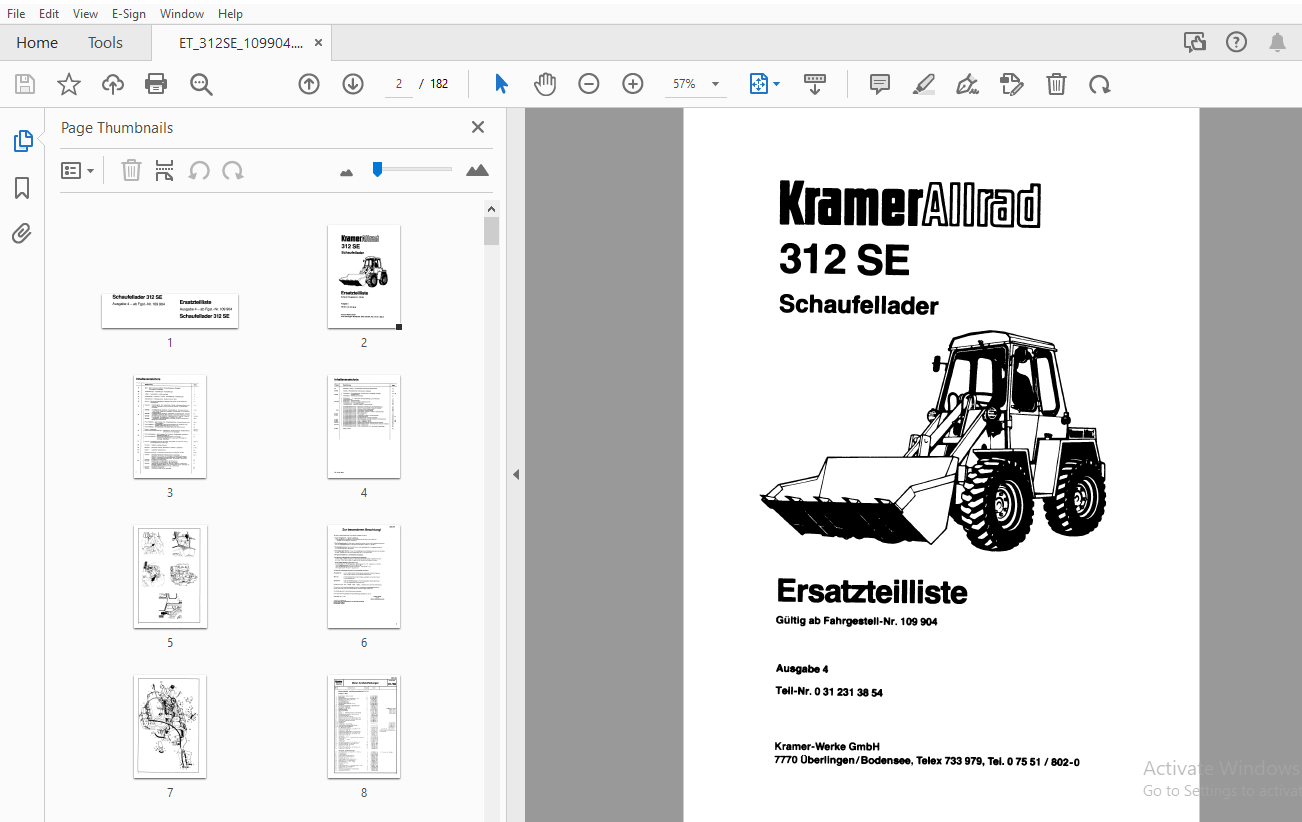Click the insert page break icon in panel
Image resolution: width=1302 pixels, height=822 pixels.
click(x=164, y=170)
